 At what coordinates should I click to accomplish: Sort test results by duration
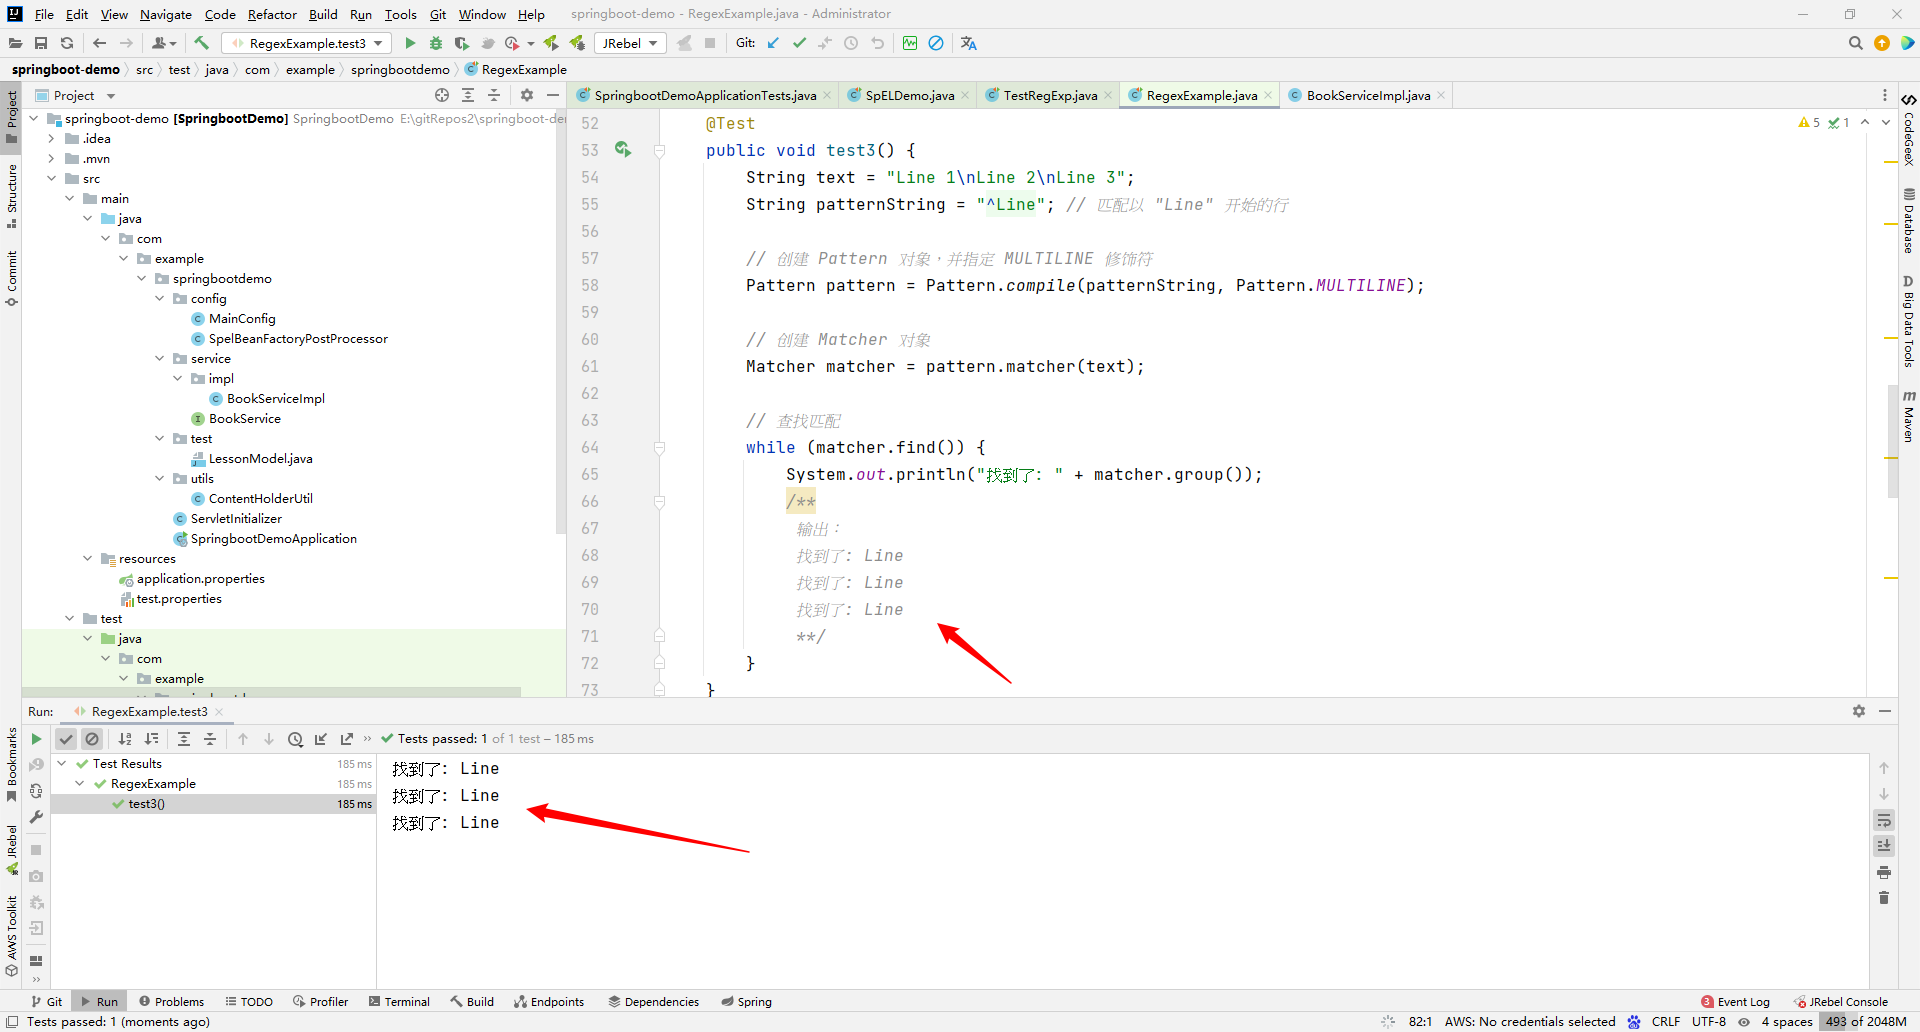coord(151,739)
